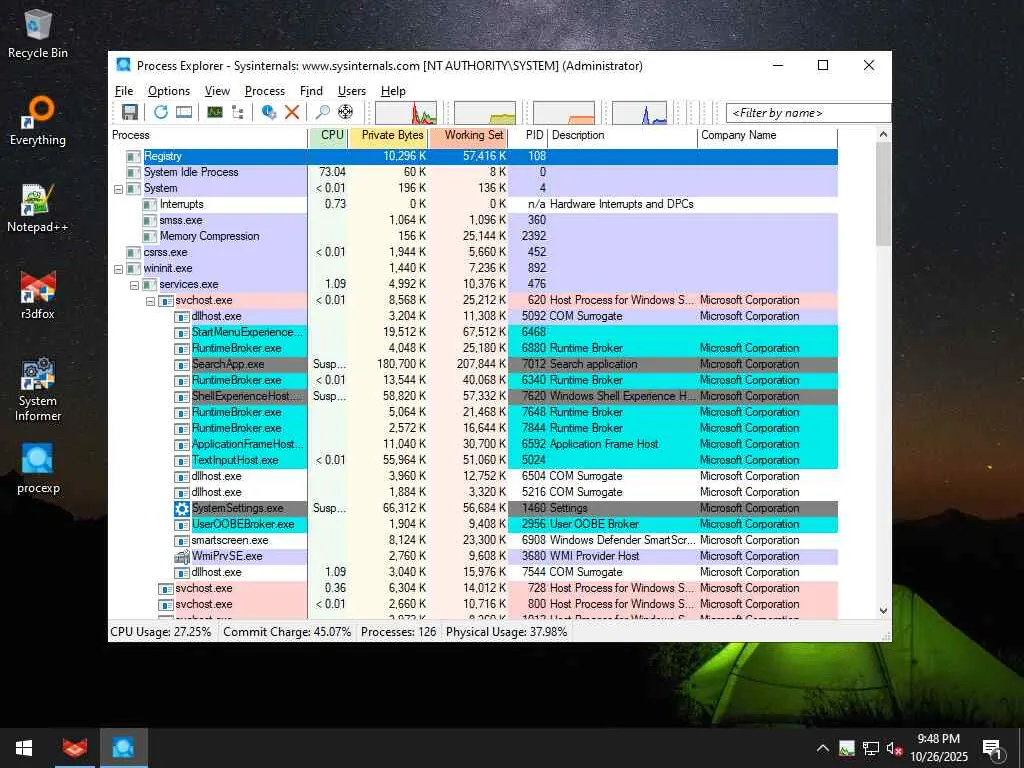The image size is (1024, 768).
Task: Click the CPU Usage status bar entry
Action: coord(161,632)
